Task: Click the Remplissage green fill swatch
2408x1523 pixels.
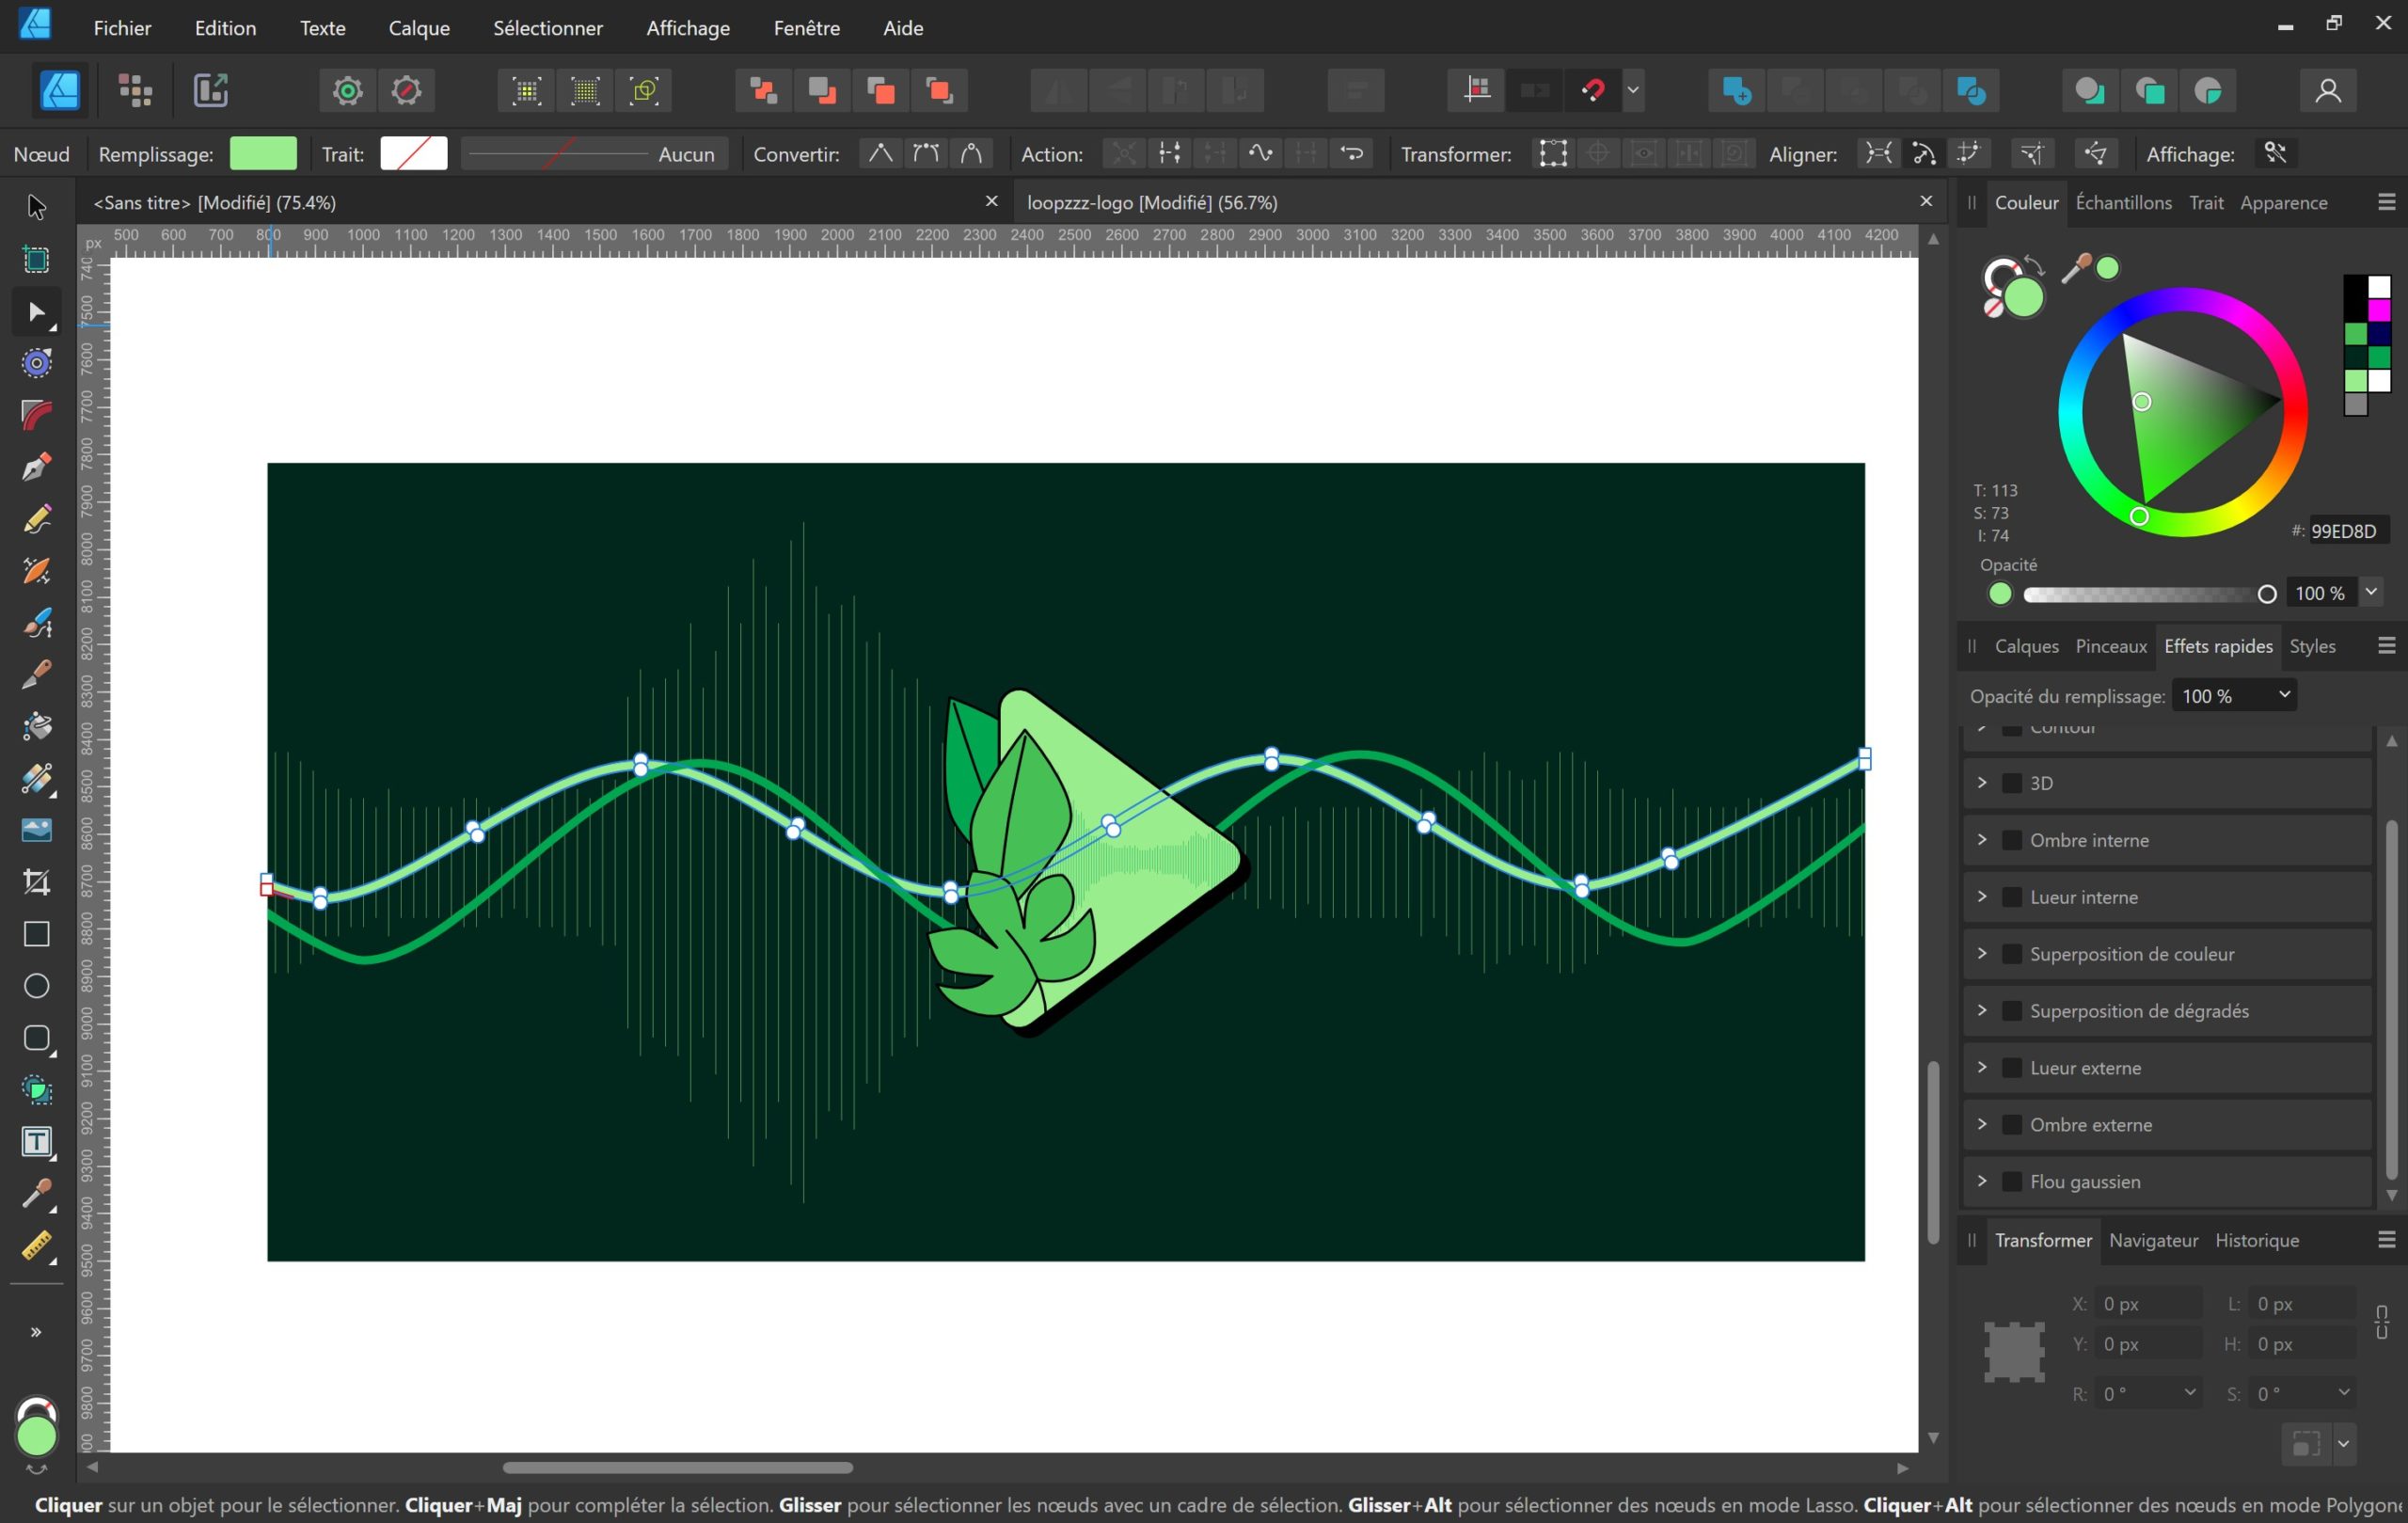Action: (x=263, y=153)
